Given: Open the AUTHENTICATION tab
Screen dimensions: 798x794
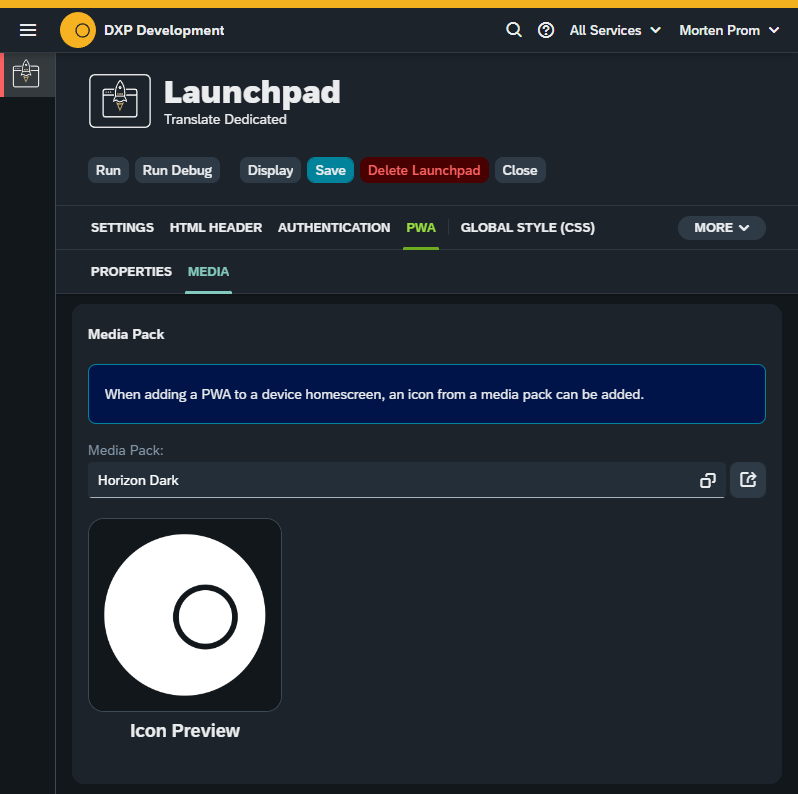Looking at the screenshot, I should click(x=334, y=228).
